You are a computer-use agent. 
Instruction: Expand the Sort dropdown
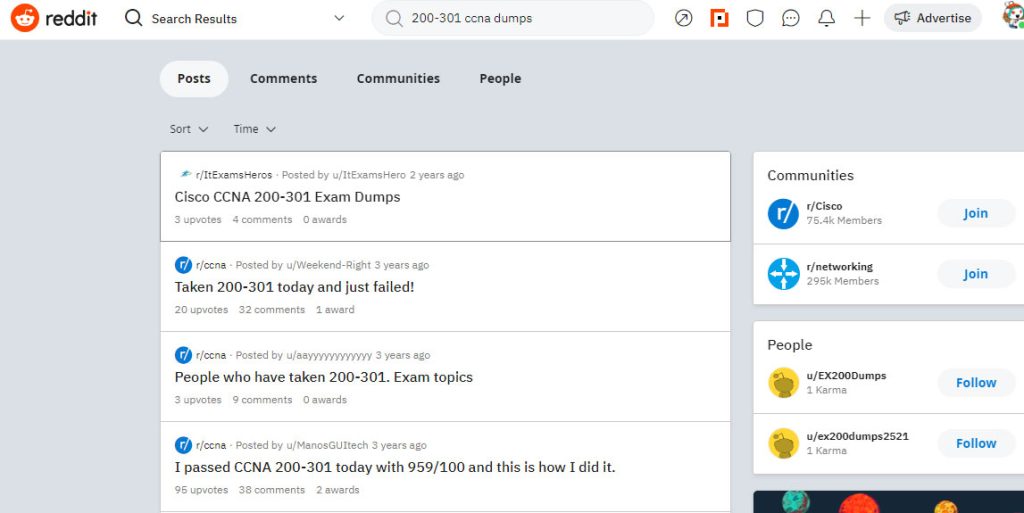point(189,129)
